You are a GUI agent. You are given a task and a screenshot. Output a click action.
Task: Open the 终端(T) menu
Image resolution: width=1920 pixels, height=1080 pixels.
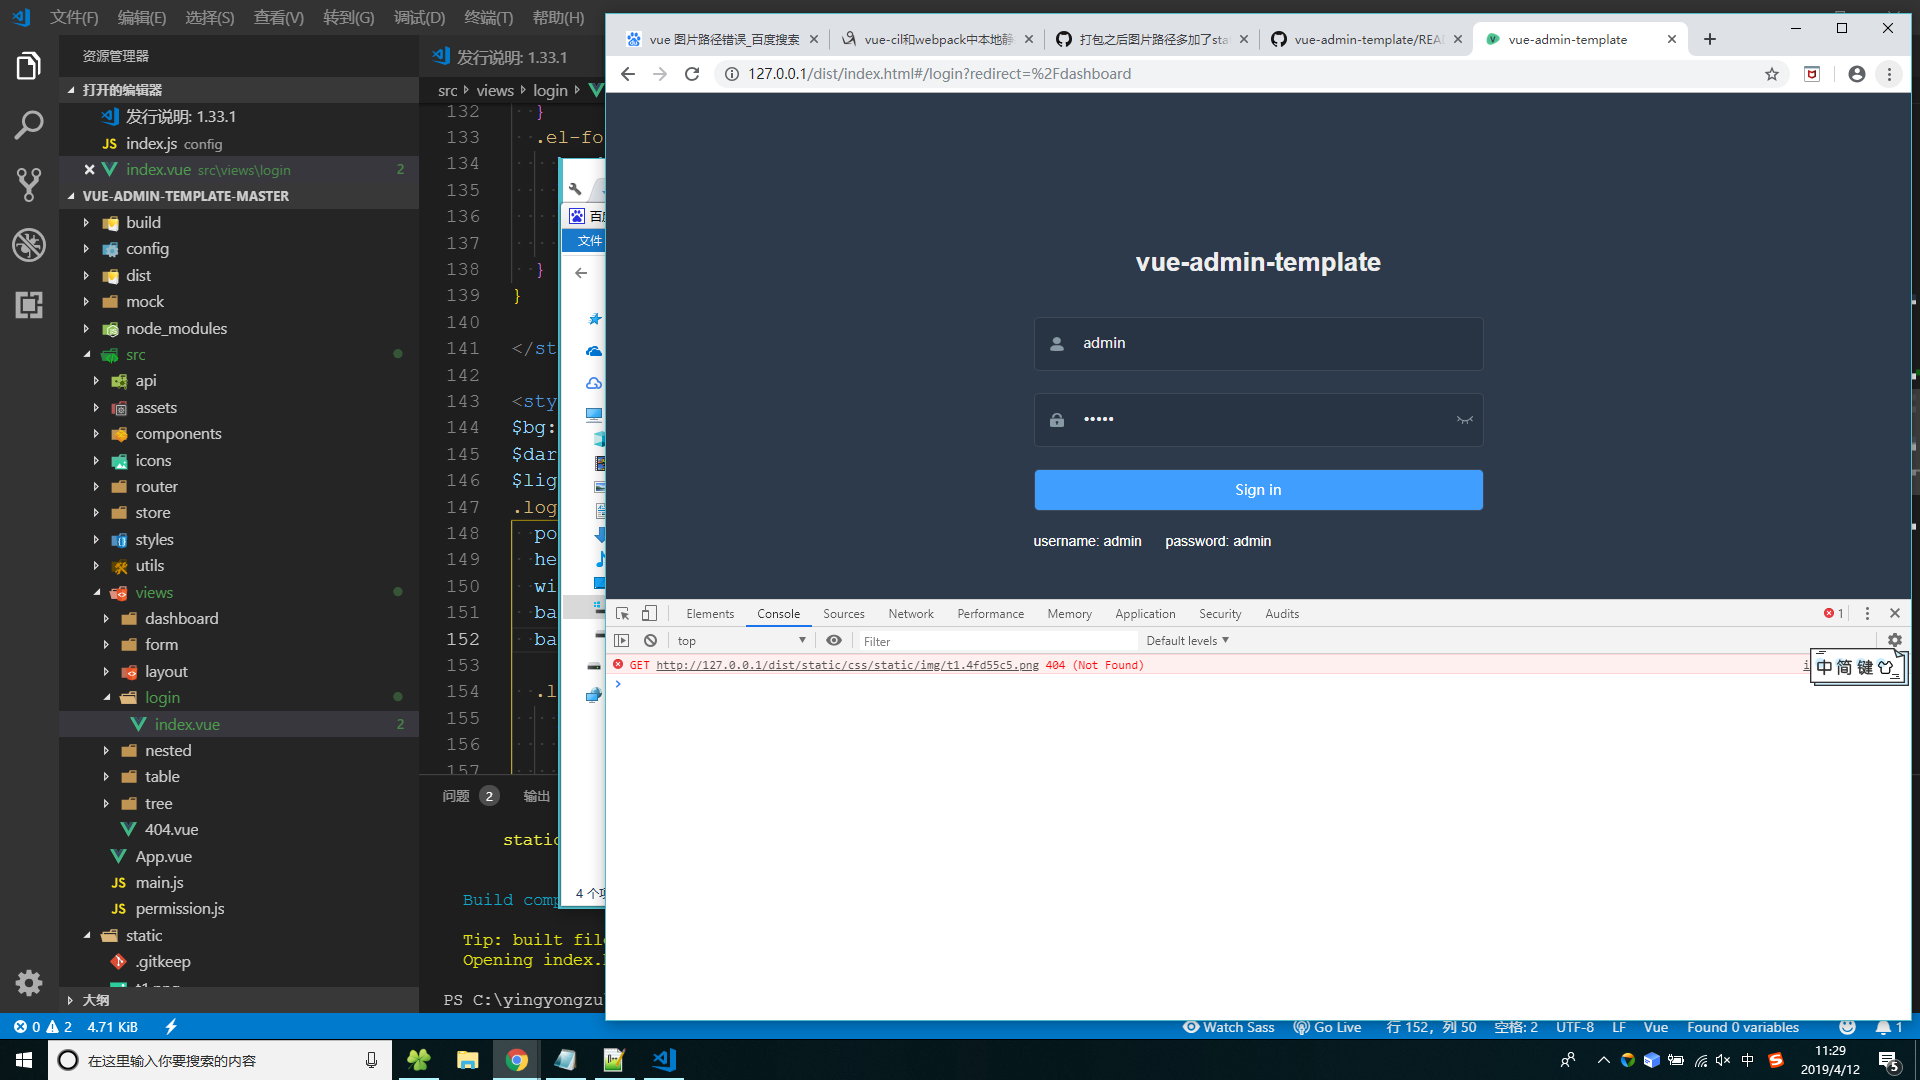coord(489,17)
